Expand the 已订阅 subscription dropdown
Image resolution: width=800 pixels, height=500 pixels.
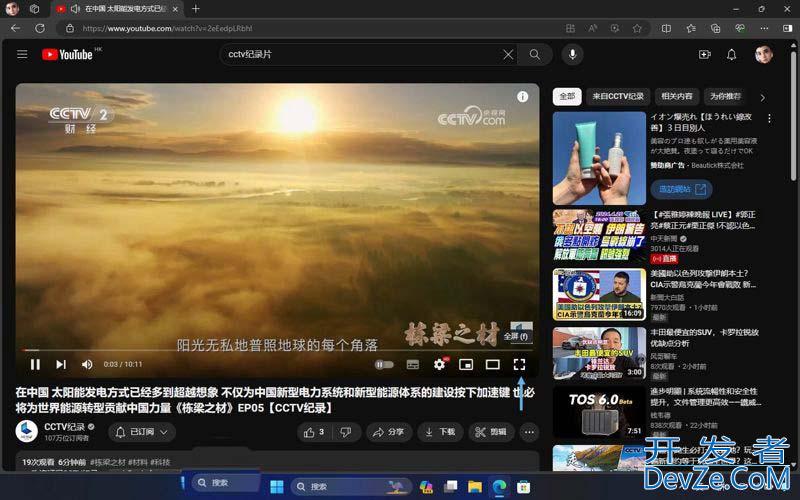point(142,432)
